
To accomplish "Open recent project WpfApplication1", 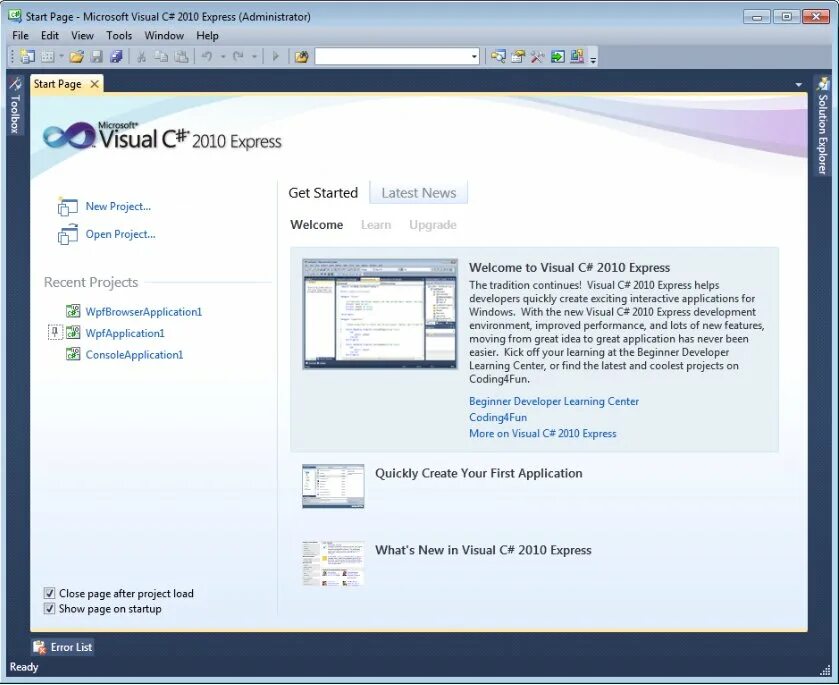I will pos(125,333).
